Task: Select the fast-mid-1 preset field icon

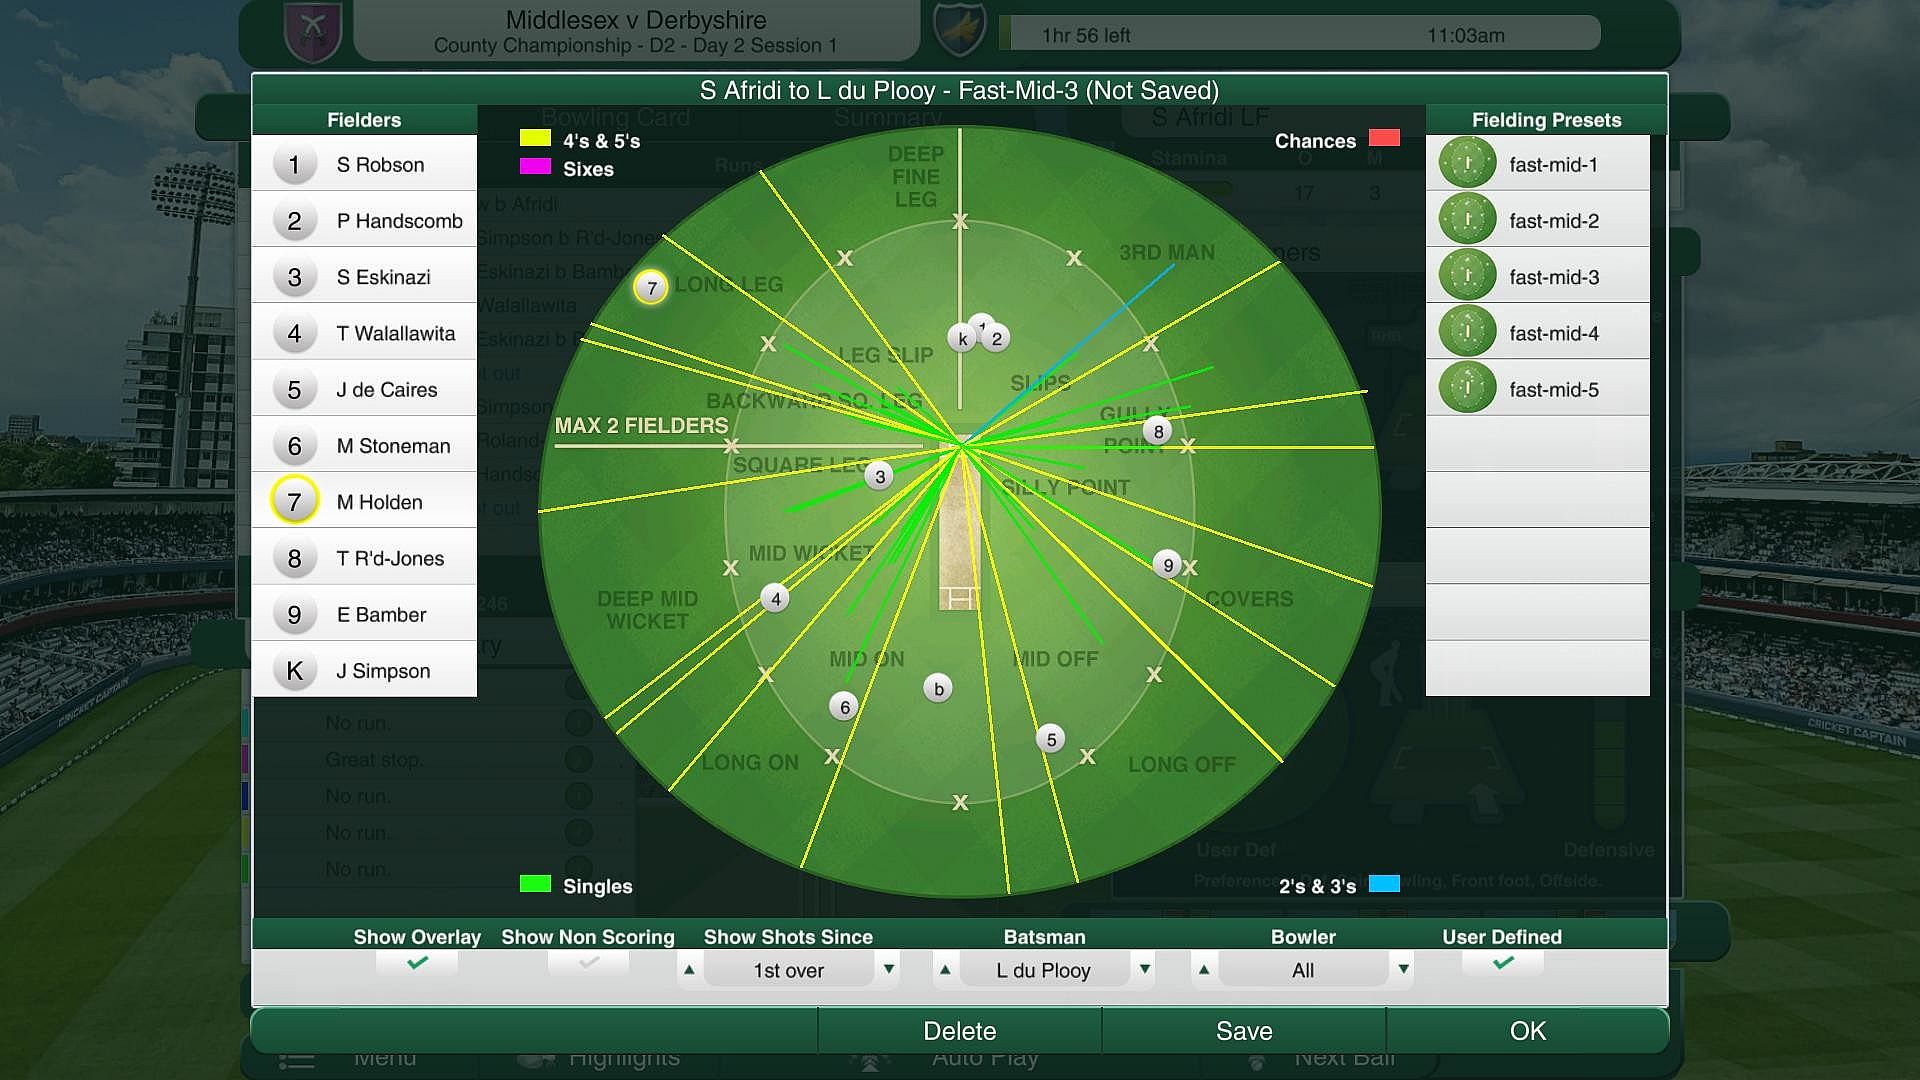Action: point(1467,163)
